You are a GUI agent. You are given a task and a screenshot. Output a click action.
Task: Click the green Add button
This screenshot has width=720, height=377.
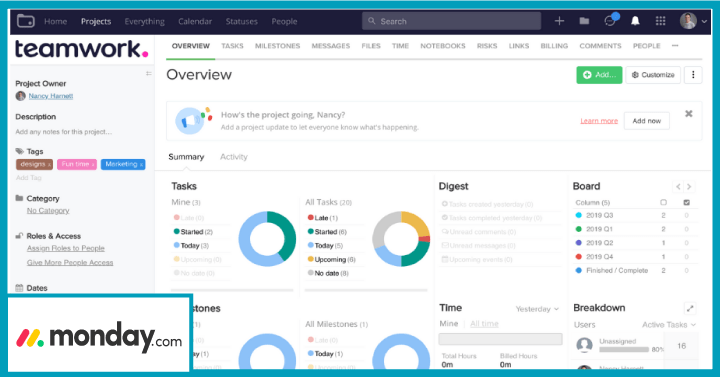pos(599,75)
